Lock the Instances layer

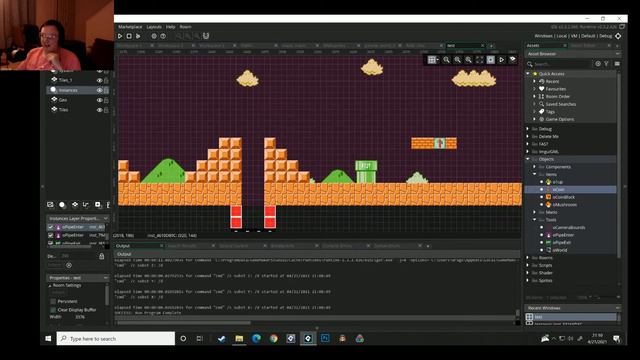click(106, 90)
